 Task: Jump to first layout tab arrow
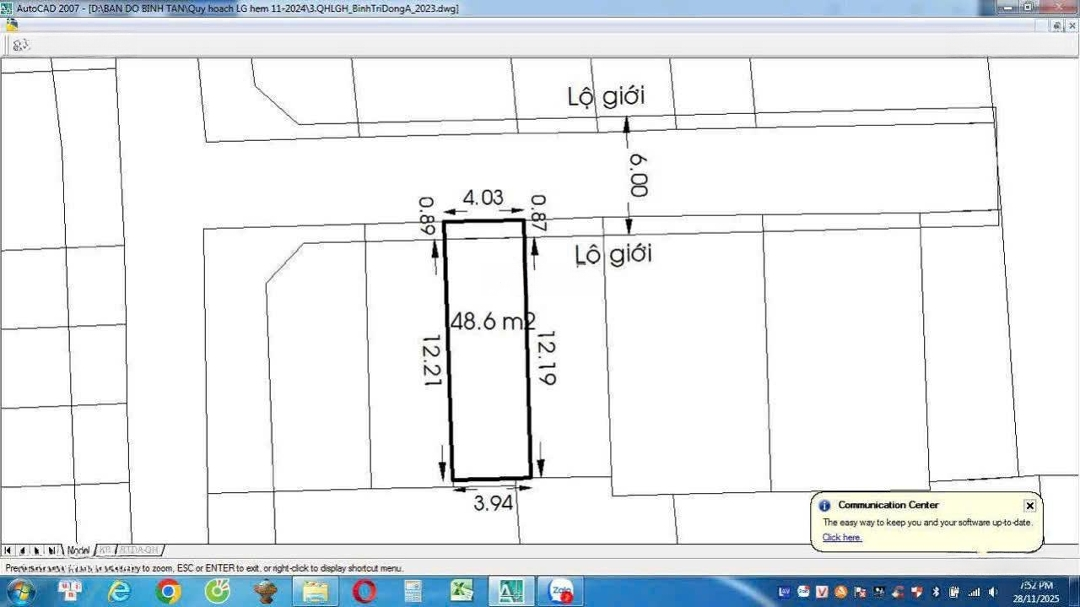(7, 550)
